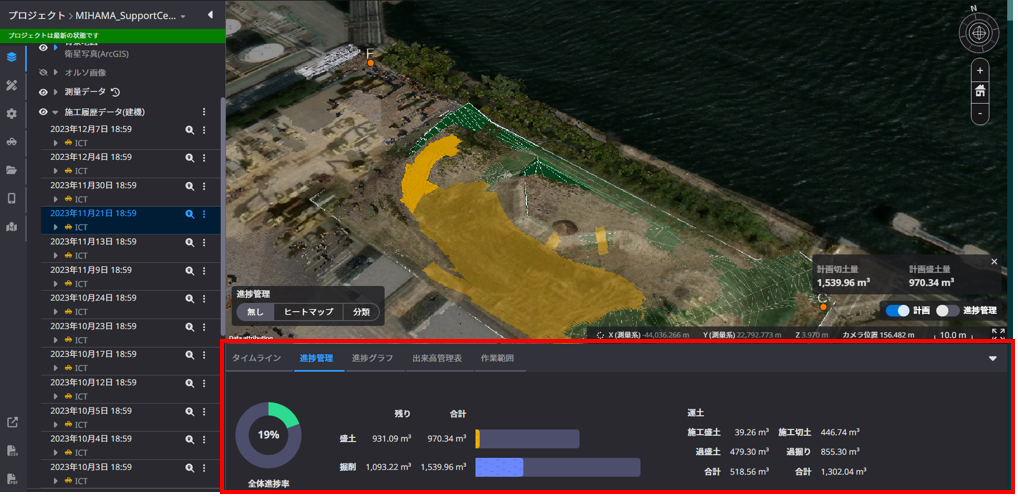The width and height of the screenshot is (1018, 503).
Task: Zoom to the 2023年11月21日 data entry
Action: pos(190,214)
